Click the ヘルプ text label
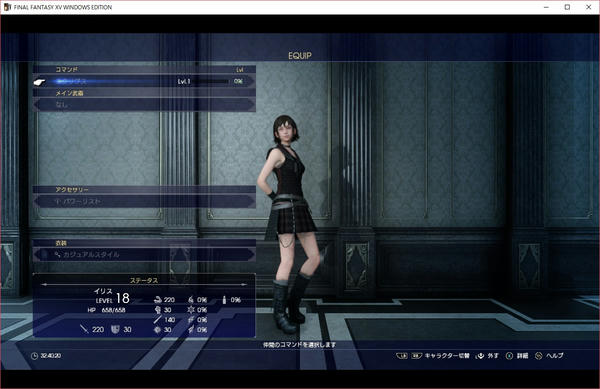The height and width of the screenshot is (389, 600). 555,356
